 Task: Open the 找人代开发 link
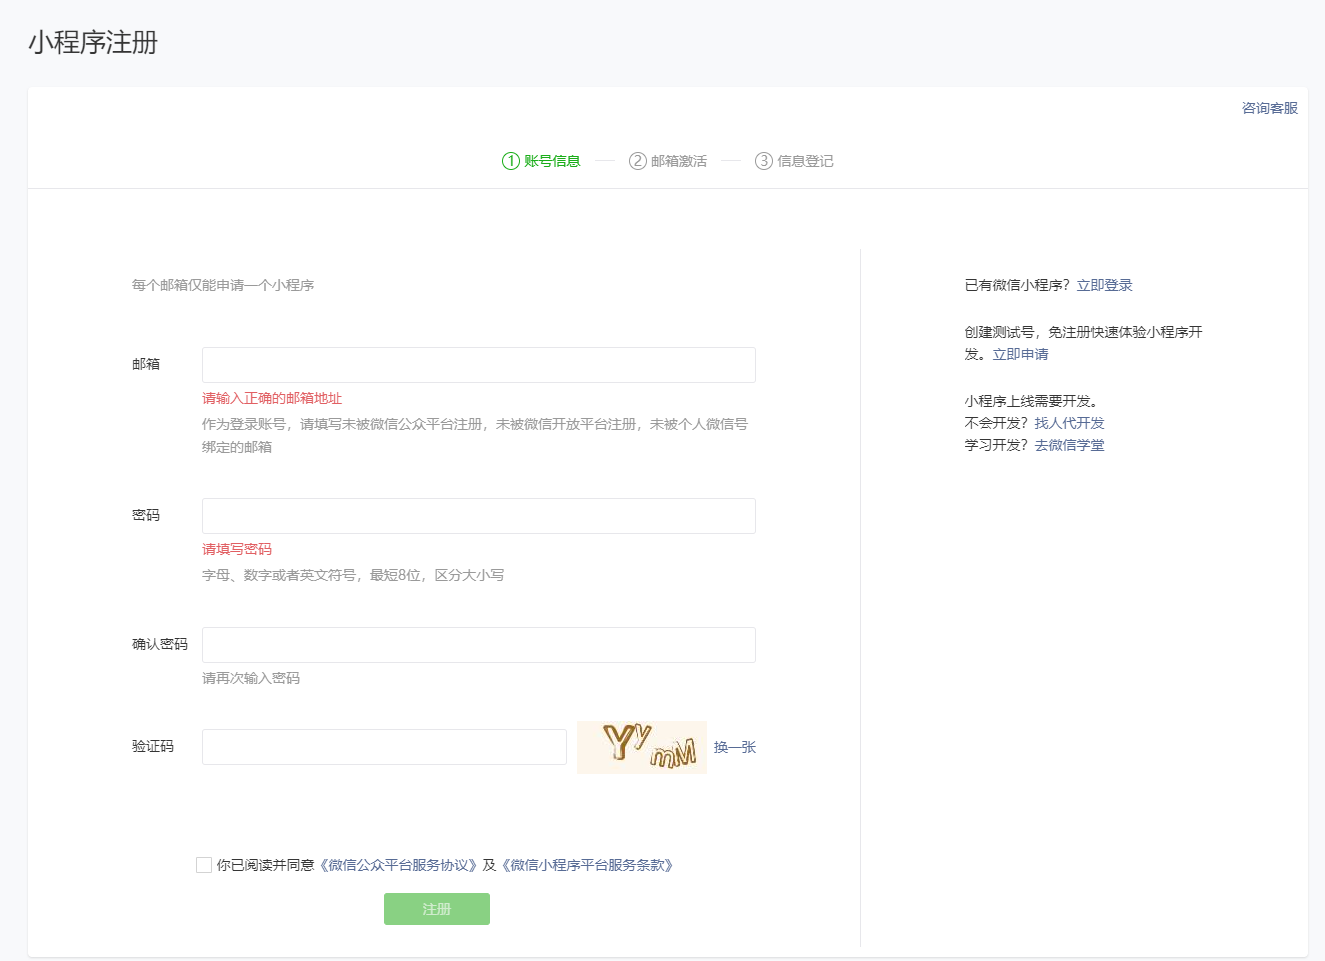[x=1069, y=423]
